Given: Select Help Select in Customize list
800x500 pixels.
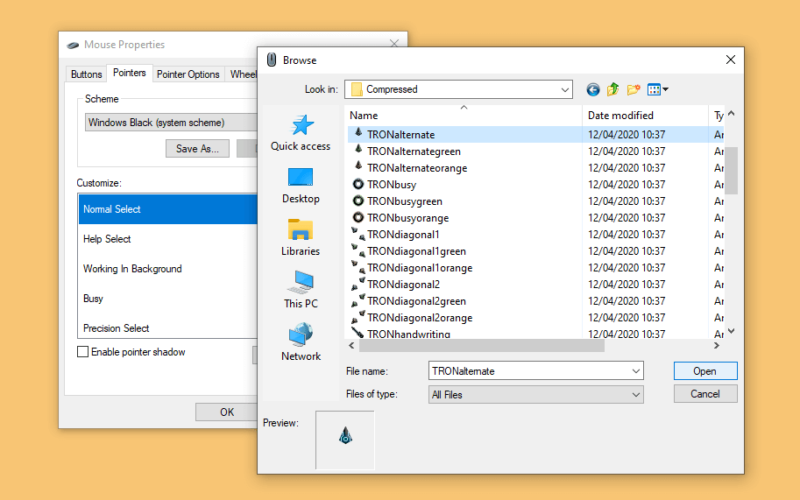Looking at the screenshot, I should tap(168, 239).
